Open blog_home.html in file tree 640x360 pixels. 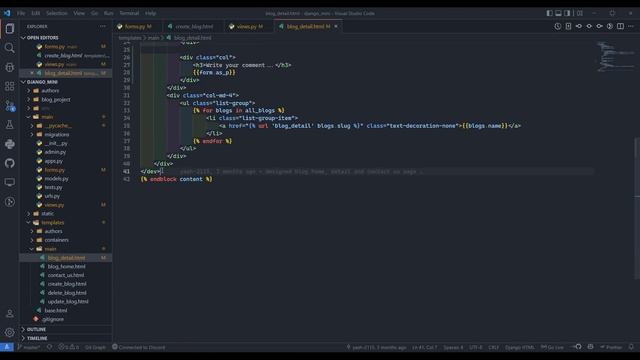(66, 267)
